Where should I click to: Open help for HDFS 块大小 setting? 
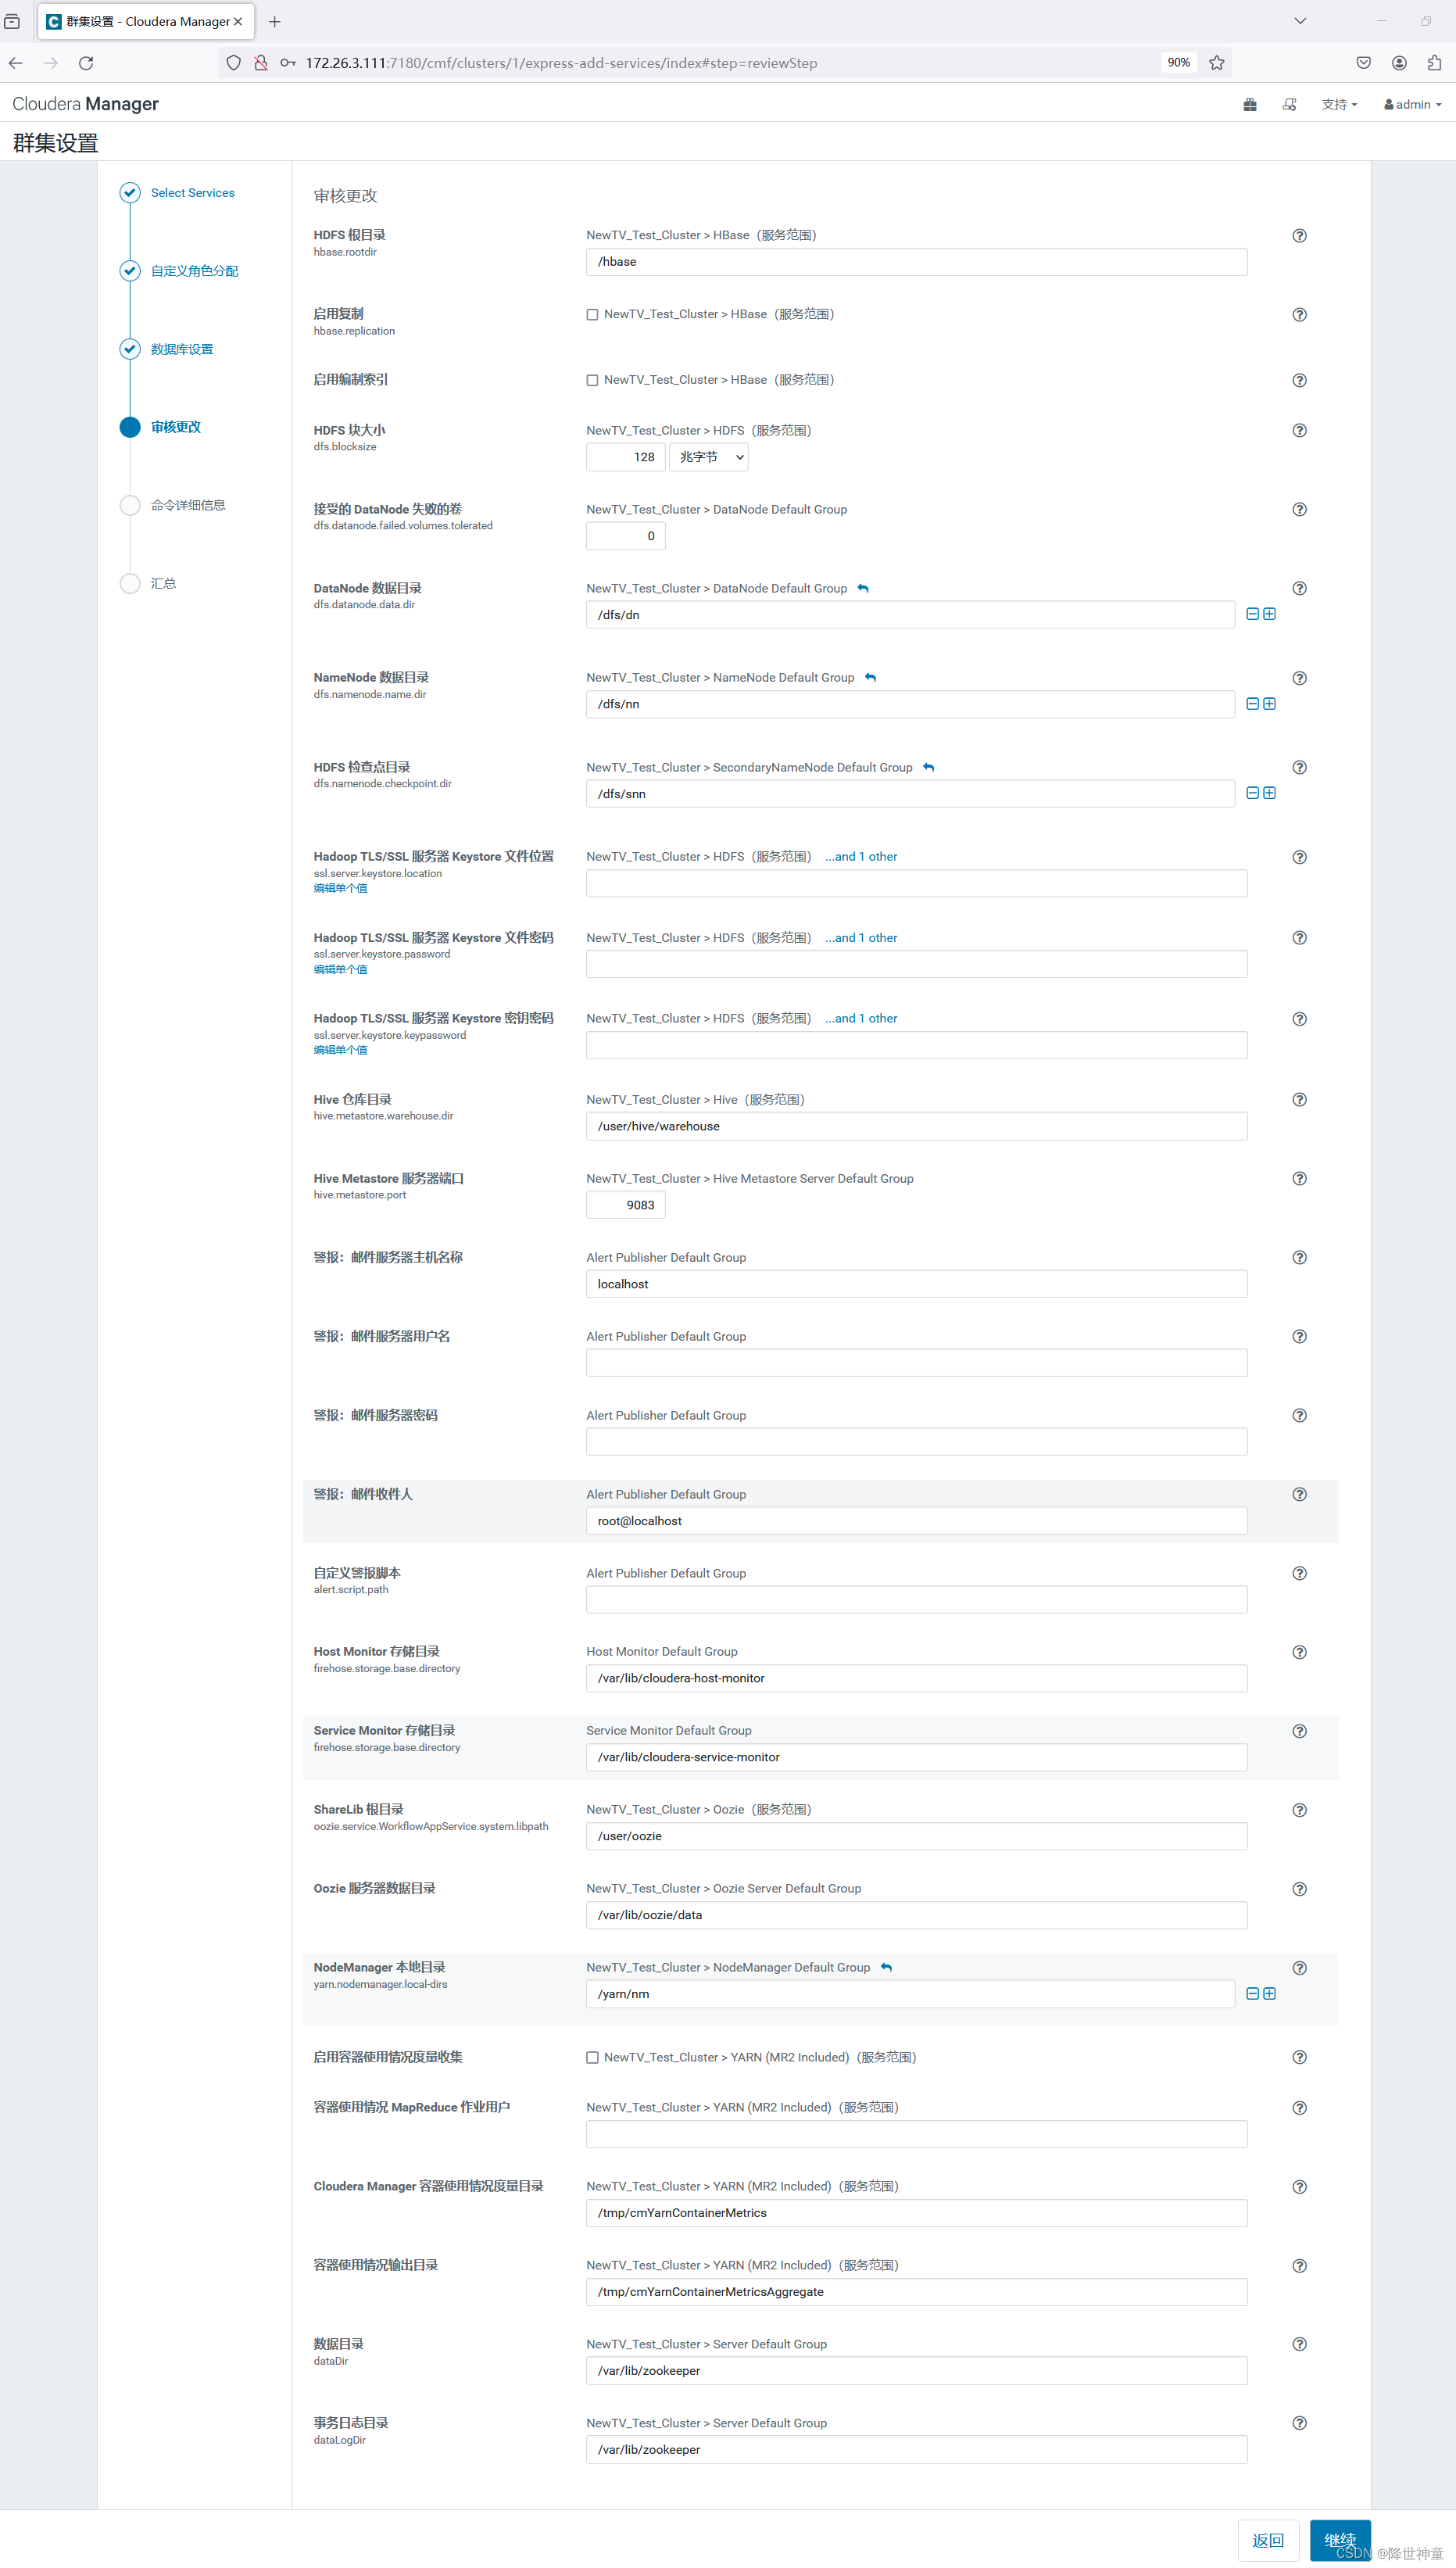coord(1299,431)
